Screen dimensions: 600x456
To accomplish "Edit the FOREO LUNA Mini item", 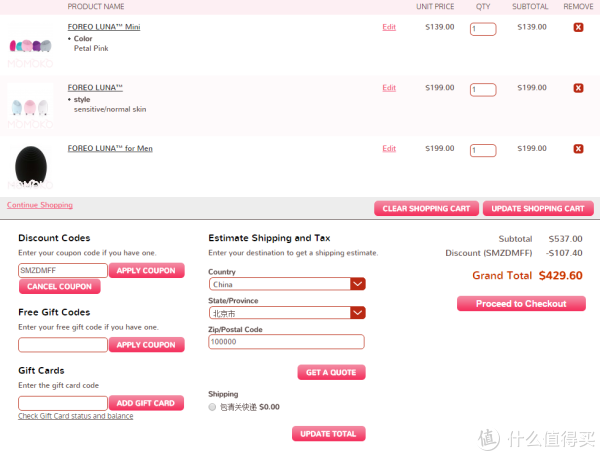I will 389,27.
